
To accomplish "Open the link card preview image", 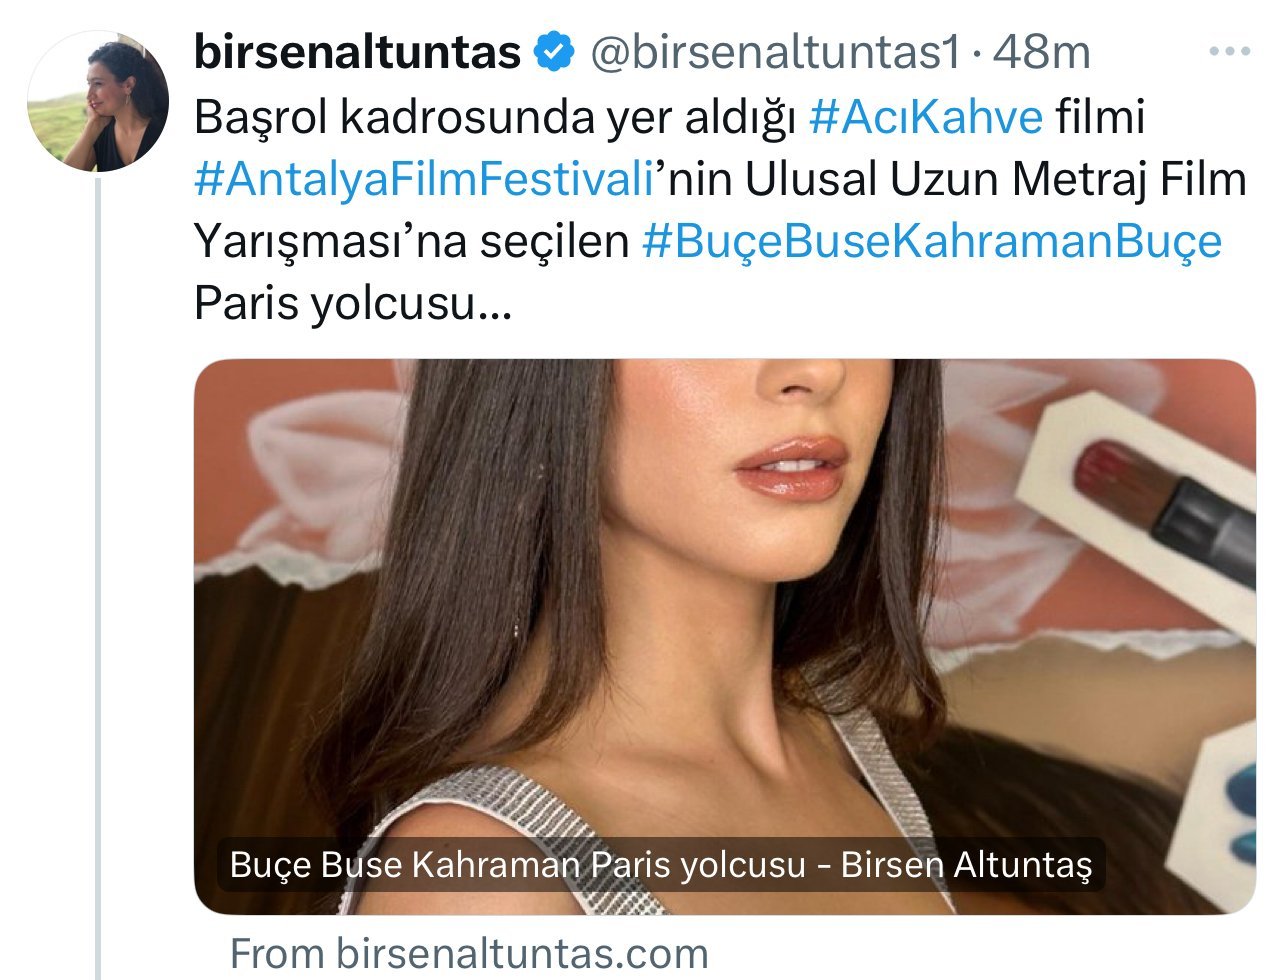I will point(724,636).
